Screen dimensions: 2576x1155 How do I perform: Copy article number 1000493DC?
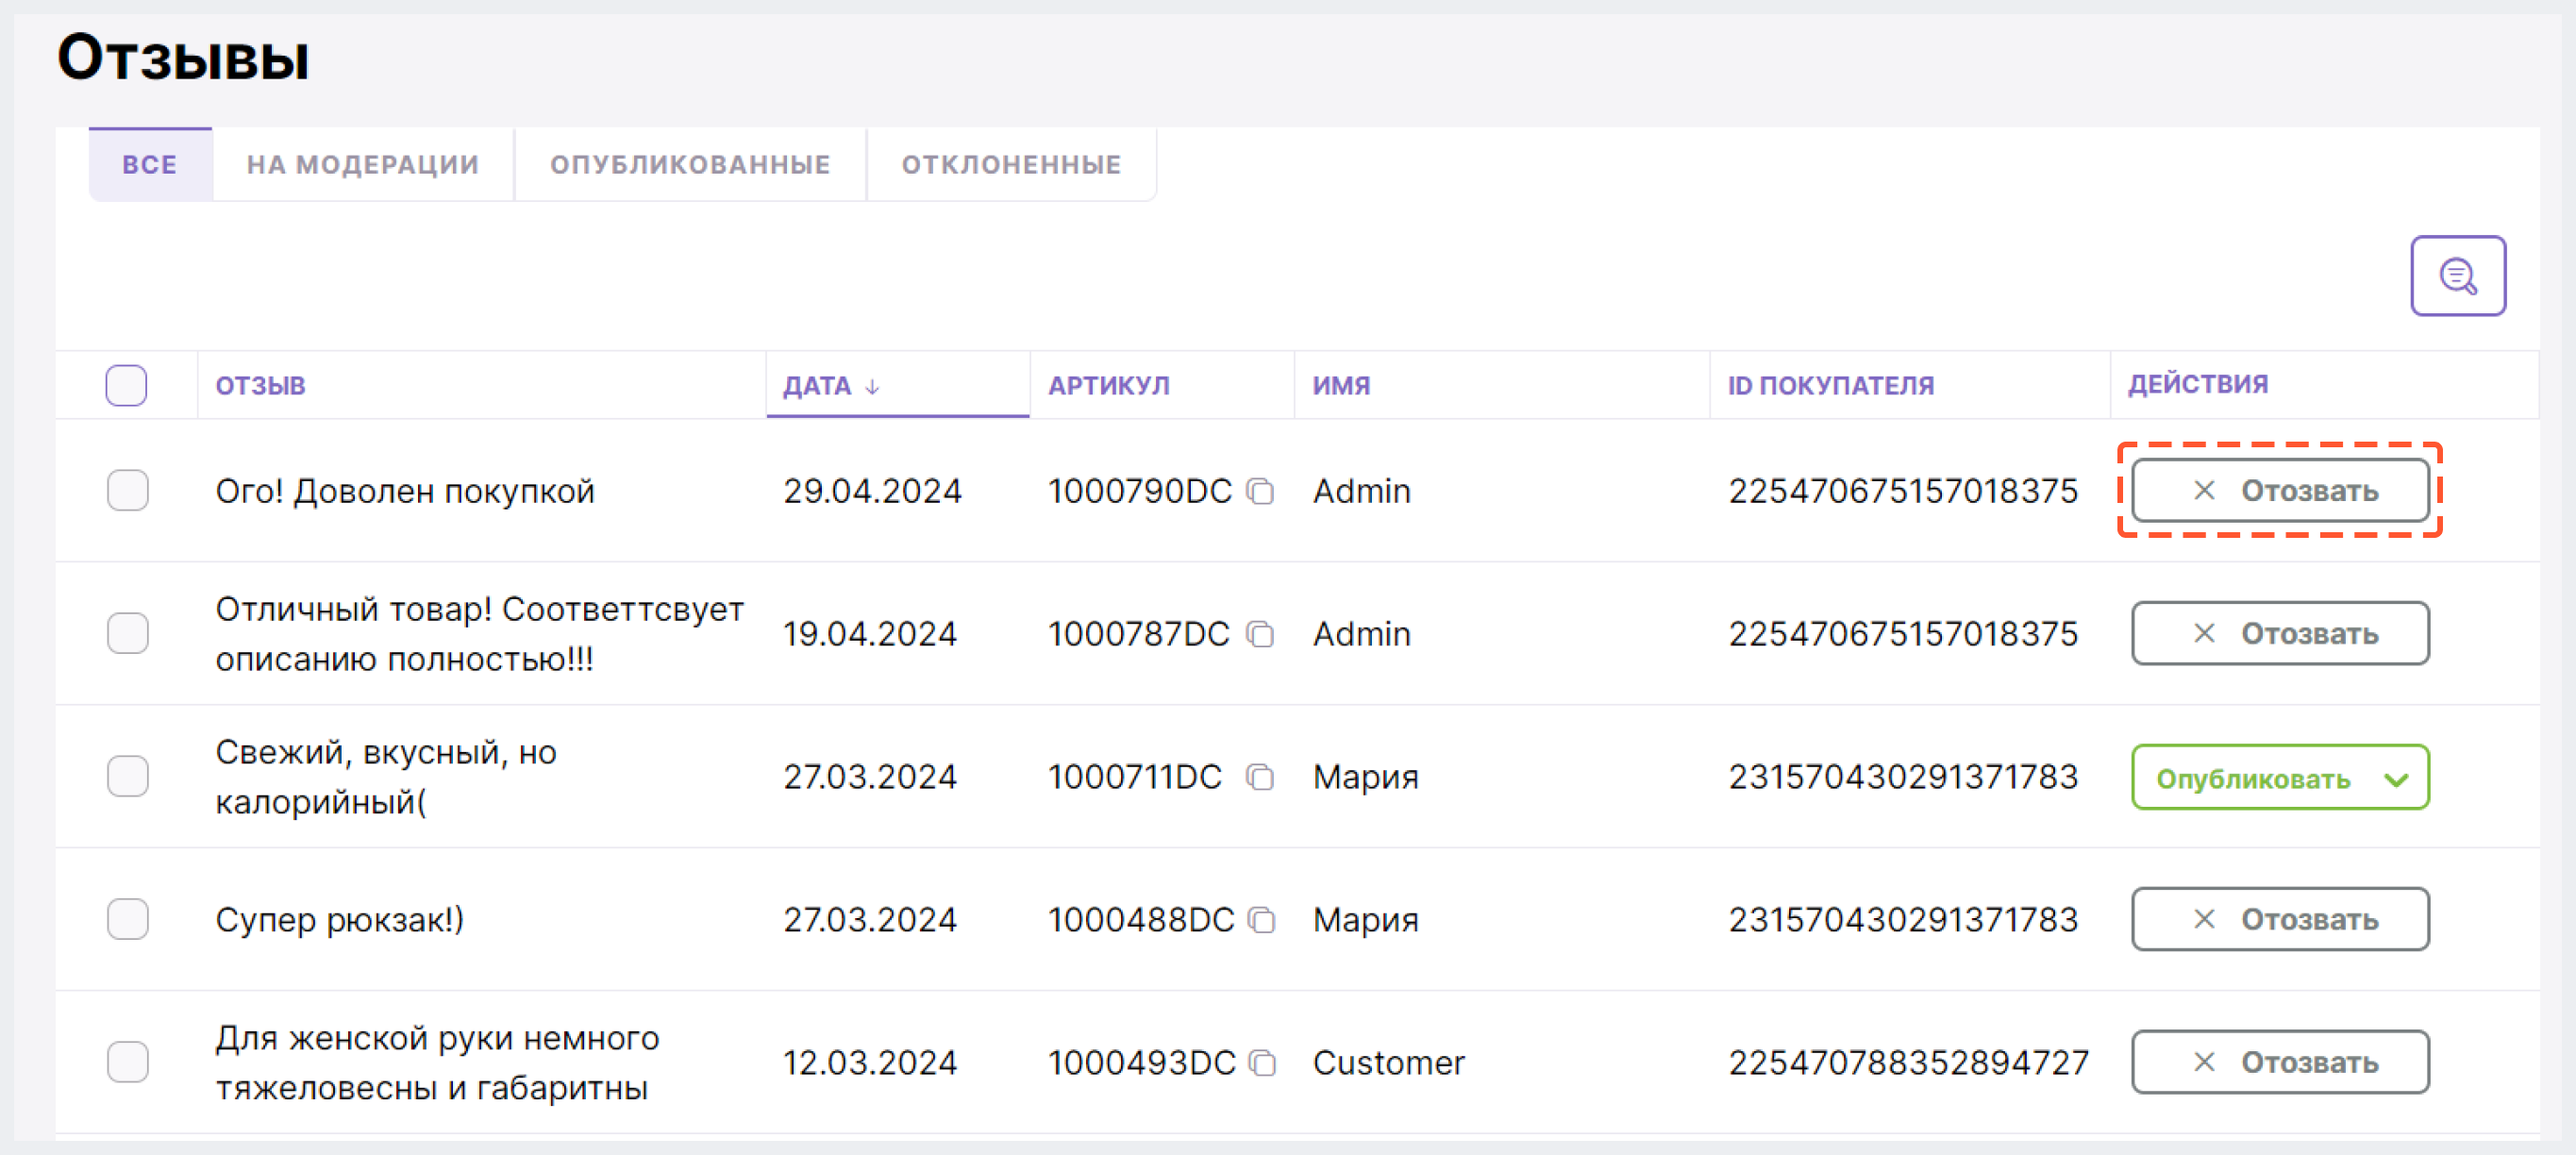(x=1262, y=1063)
